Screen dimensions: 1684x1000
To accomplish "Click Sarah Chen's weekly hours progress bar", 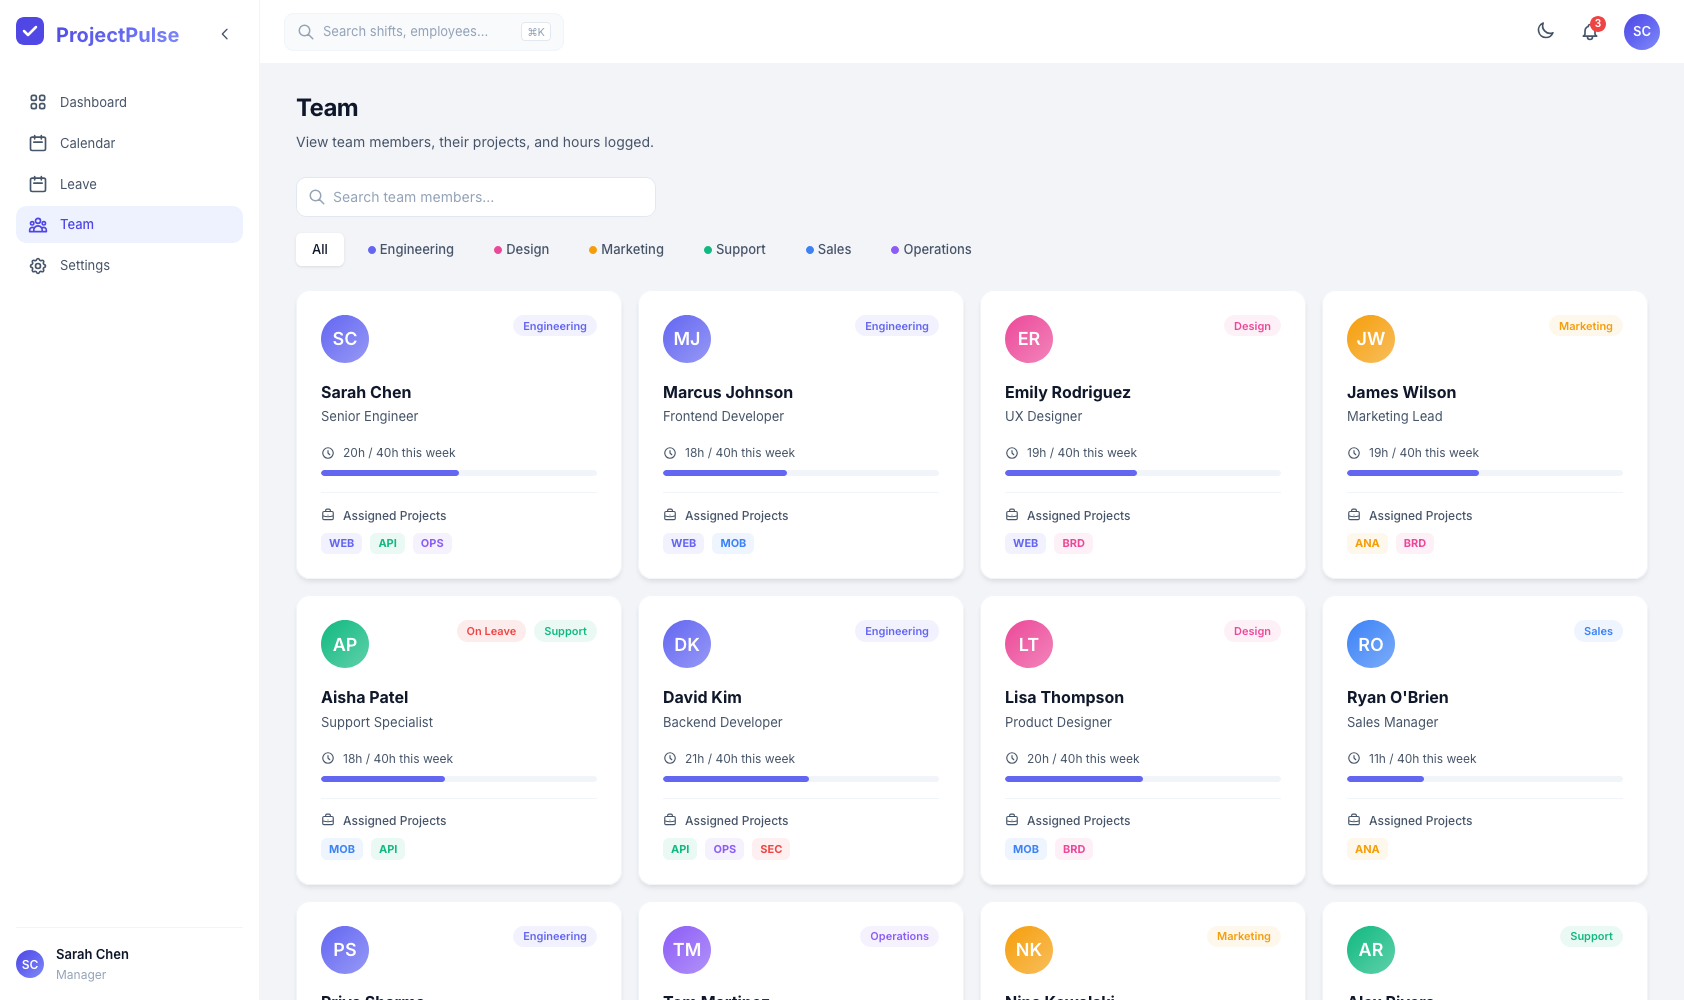I will pyautogui.click(x=459, y=473).
